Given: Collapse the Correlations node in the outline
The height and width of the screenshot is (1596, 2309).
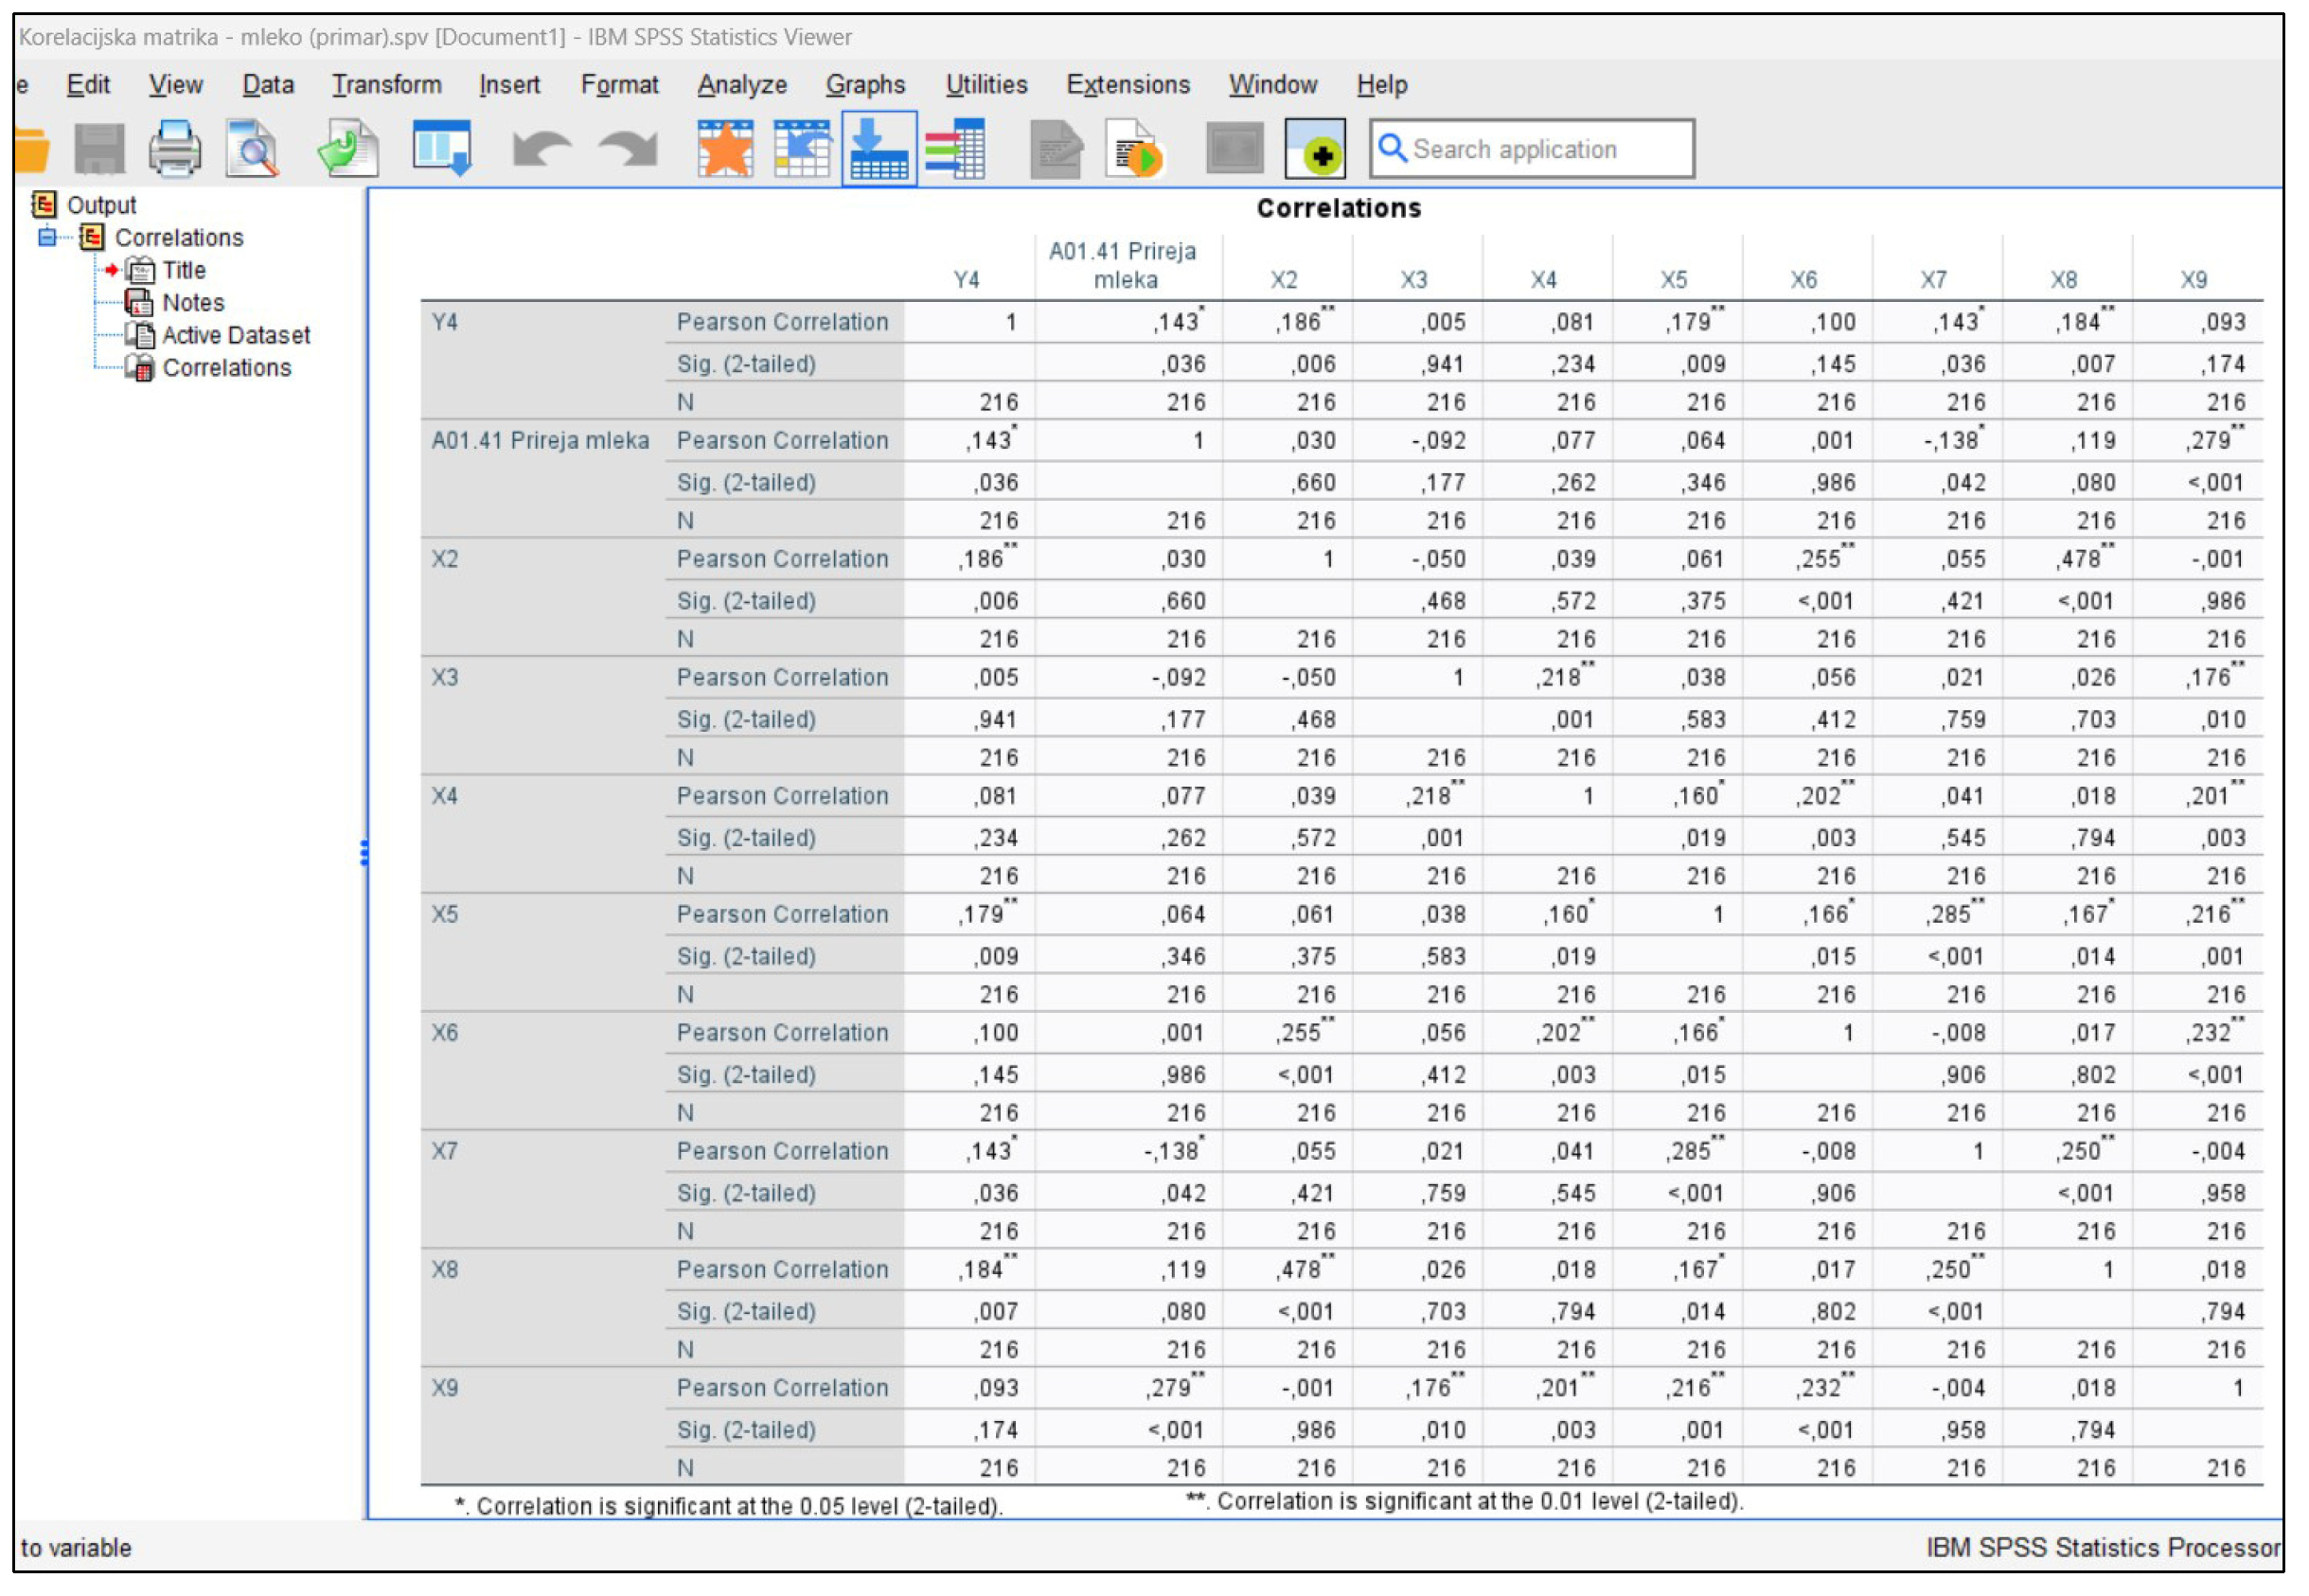Looking at the screenshot, I should 47,237.
